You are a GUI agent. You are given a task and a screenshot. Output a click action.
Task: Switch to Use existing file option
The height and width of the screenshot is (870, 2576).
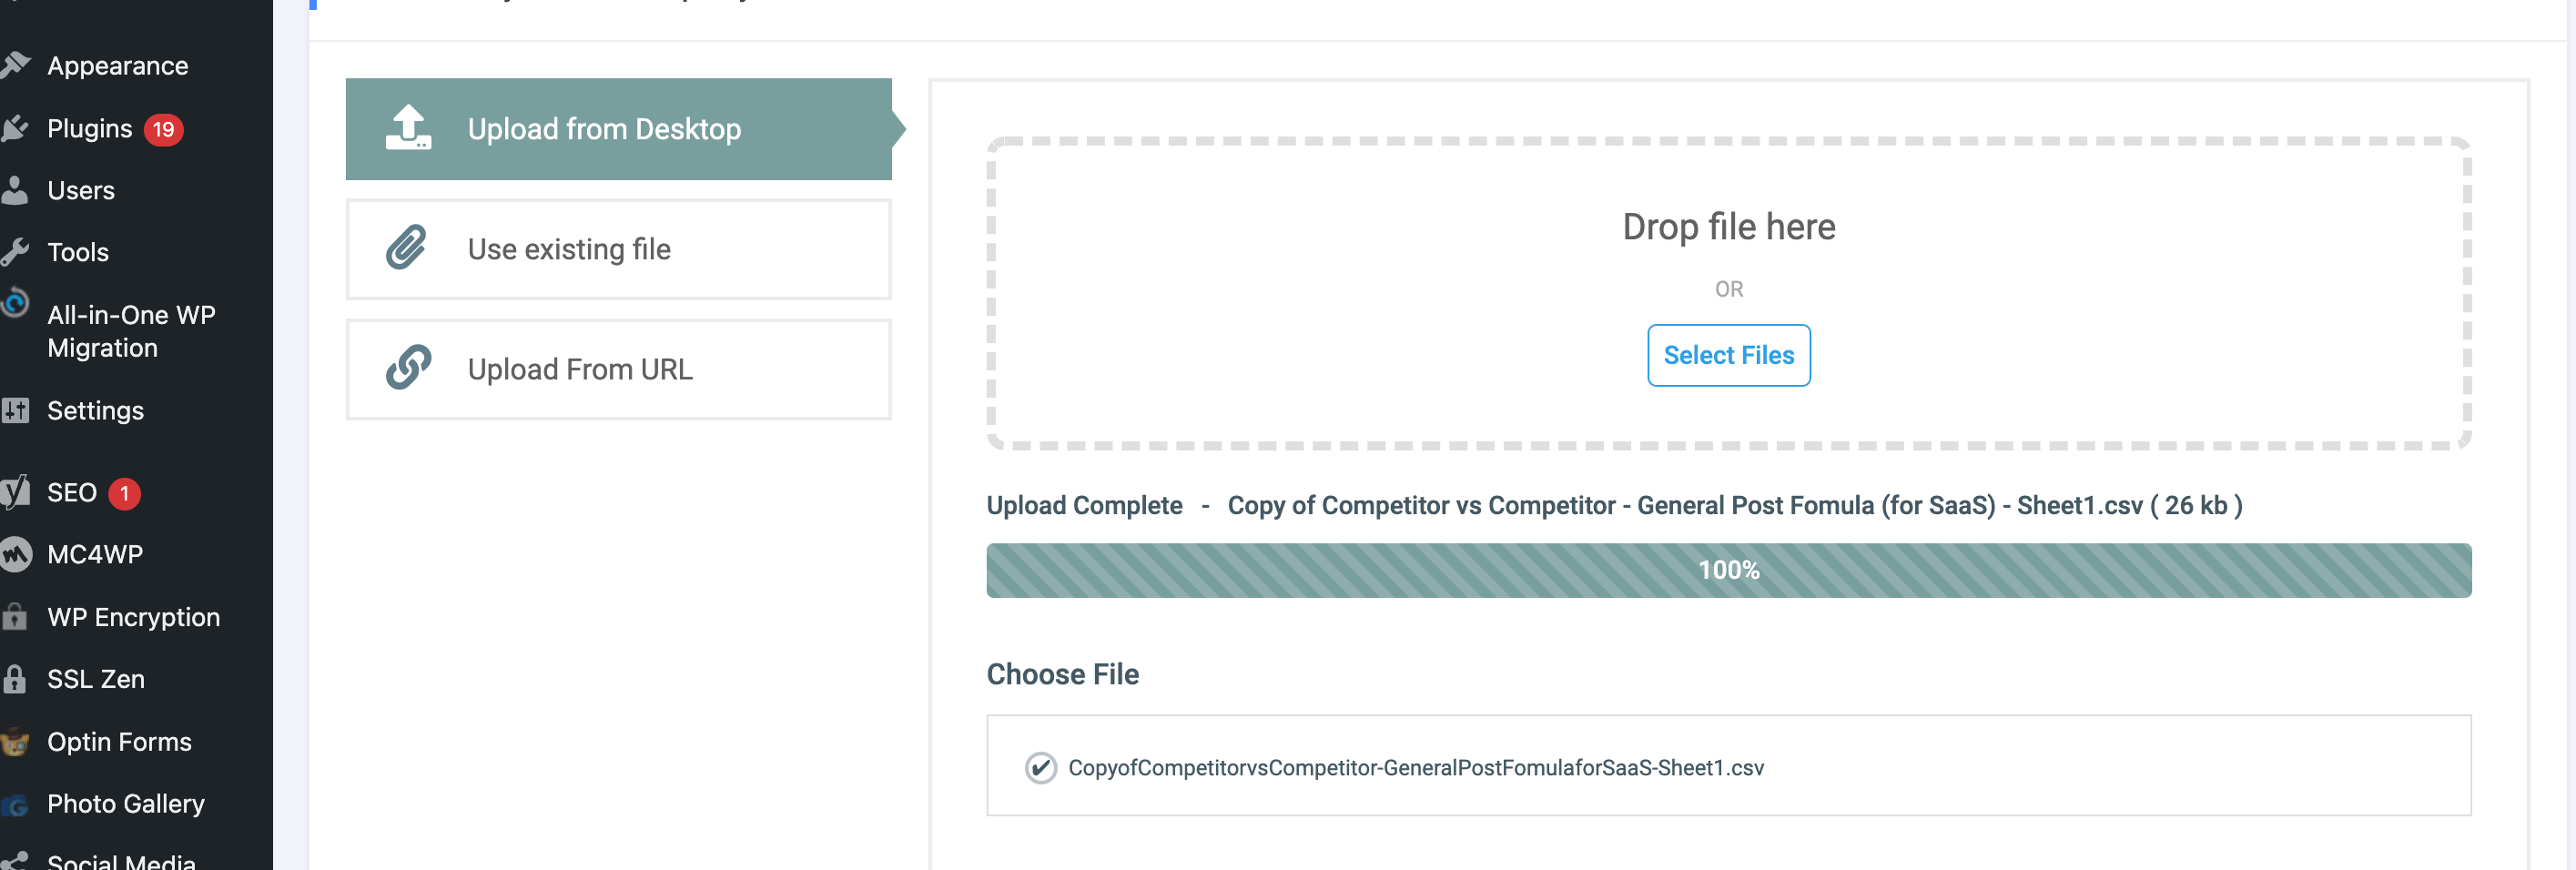click(x=619, y=249)
